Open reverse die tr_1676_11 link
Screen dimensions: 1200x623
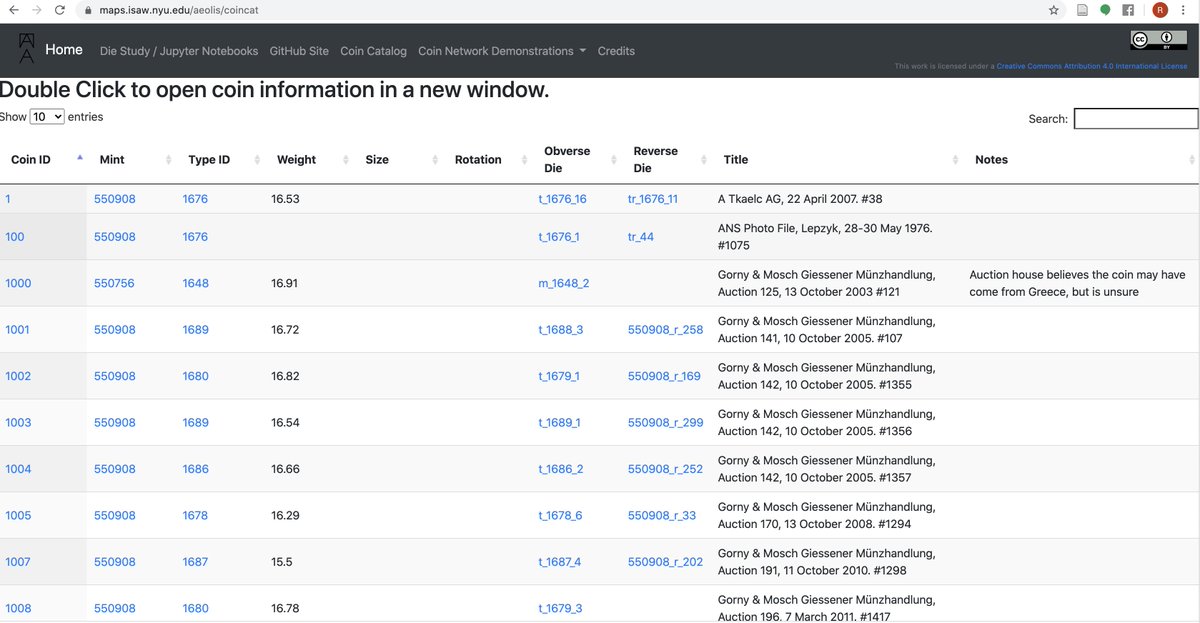(653, 199)
